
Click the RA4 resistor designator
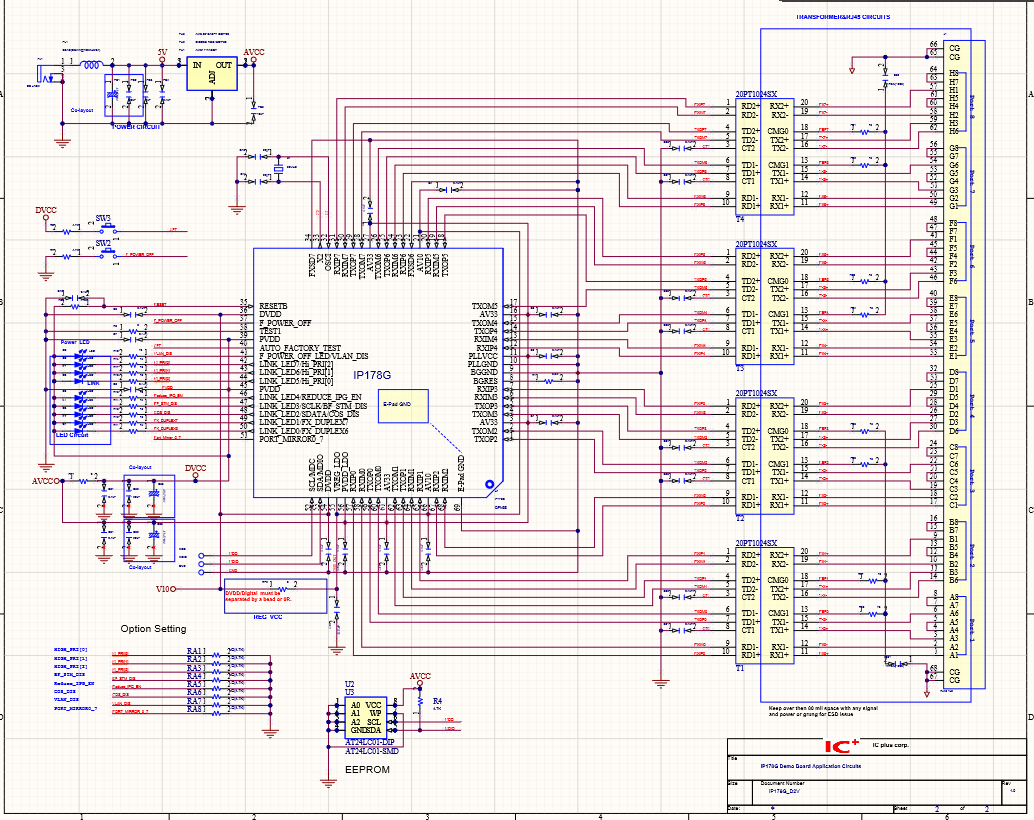195,676
